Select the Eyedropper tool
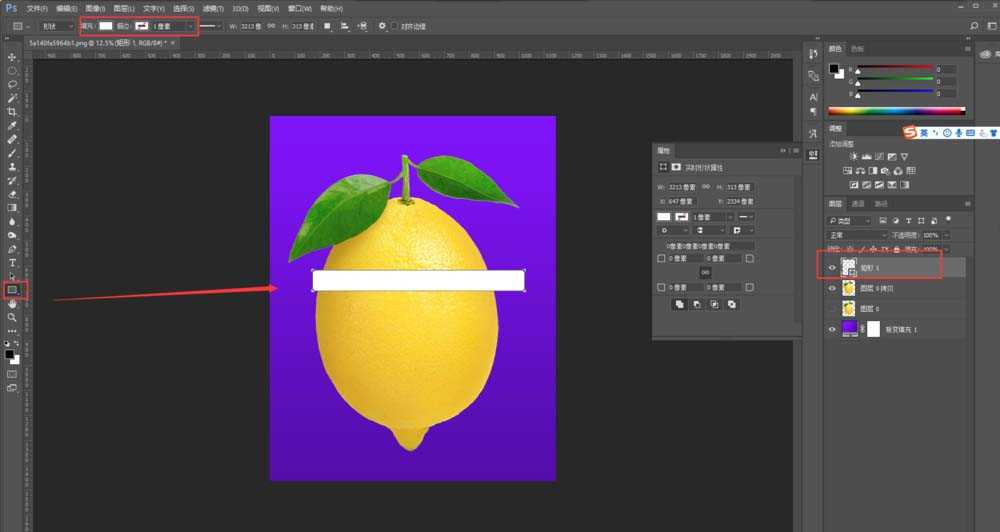The width and height of the screenshot is (1000, 532). click(x=12, y=126)
